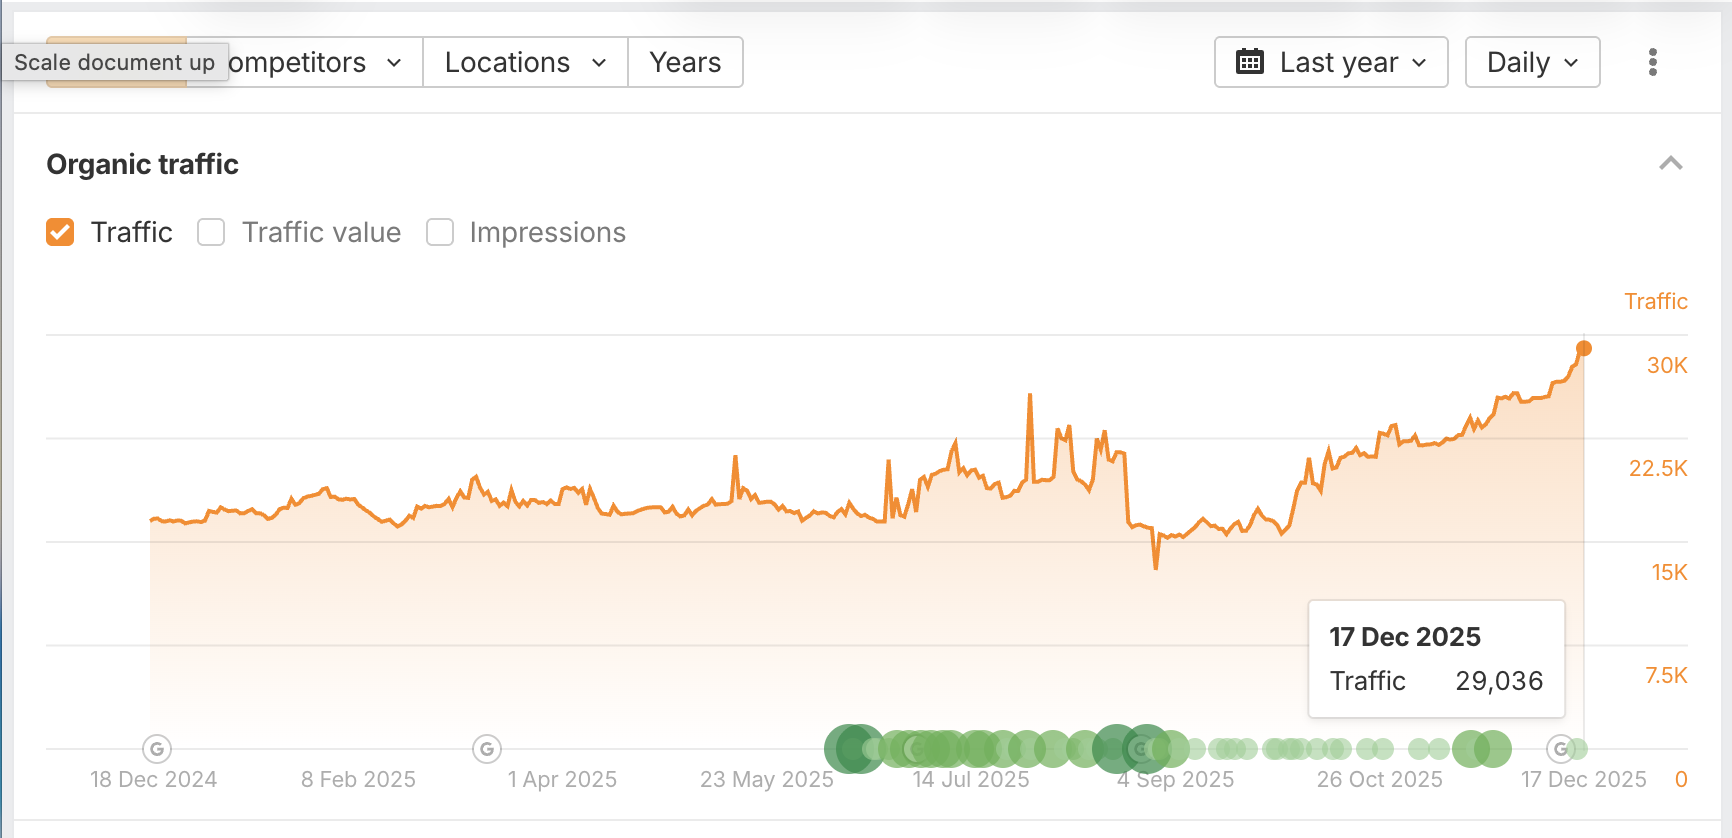Click the rightmost large green bubble before 17 Dec 2025
Viewport: 1732px width, 838px height.
[x=1493, y=748]
